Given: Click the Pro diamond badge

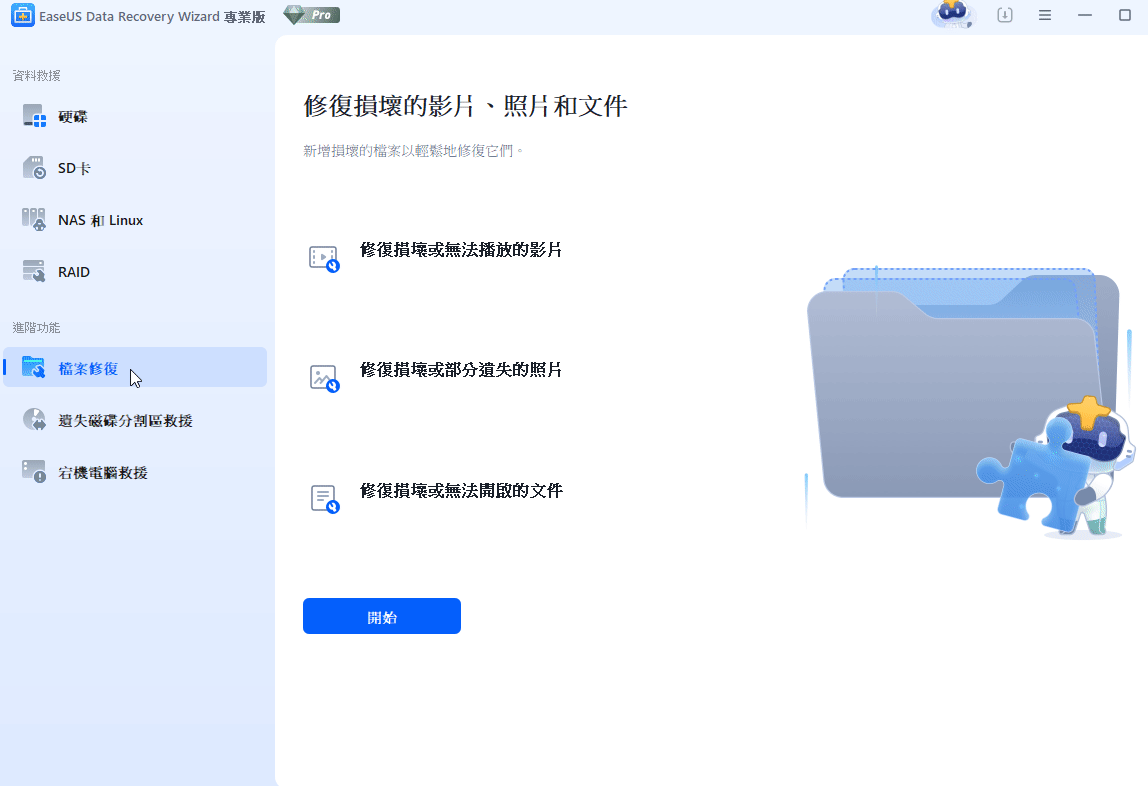Looking at the screenshot, I should click(x=311, y=15).
